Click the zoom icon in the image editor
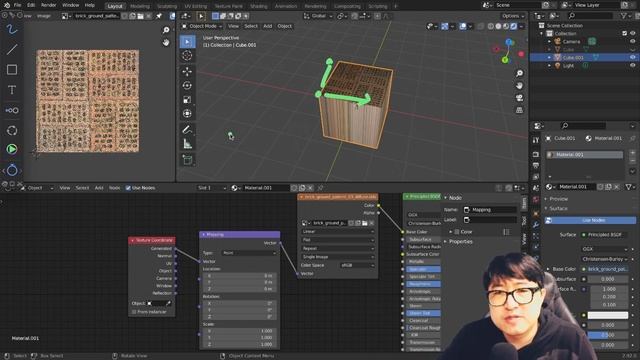Viewport: 640px width, 360px height. tap(166, 30)
